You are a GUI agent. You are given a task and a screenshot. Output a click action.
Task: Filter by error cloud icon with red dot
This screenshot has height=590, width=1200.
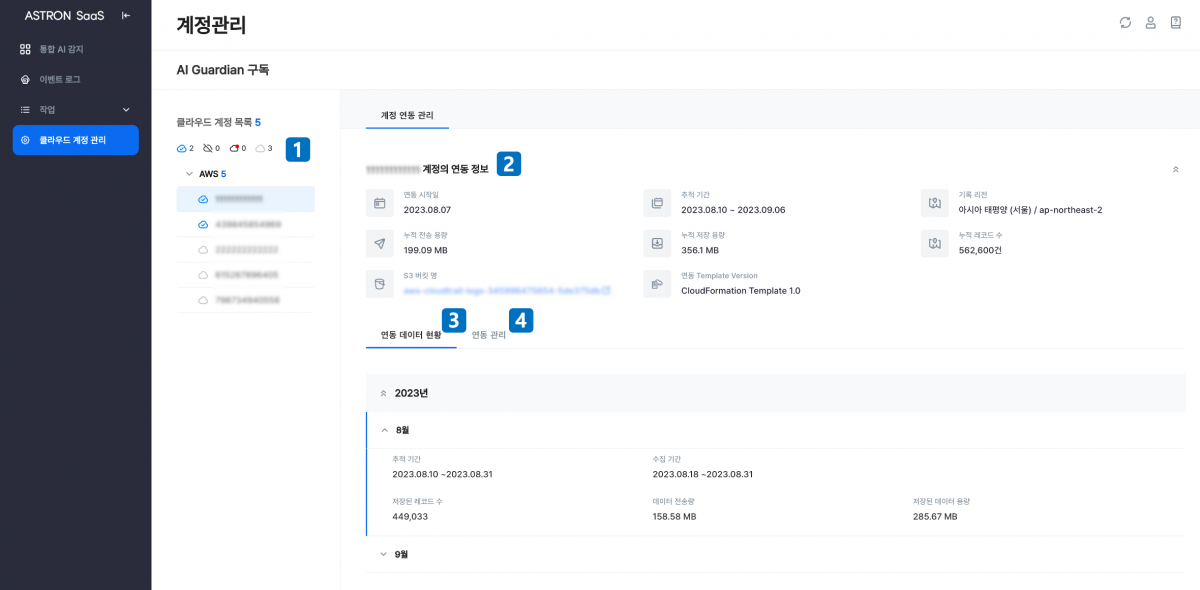pyautogui.click(x=234, y=148)
